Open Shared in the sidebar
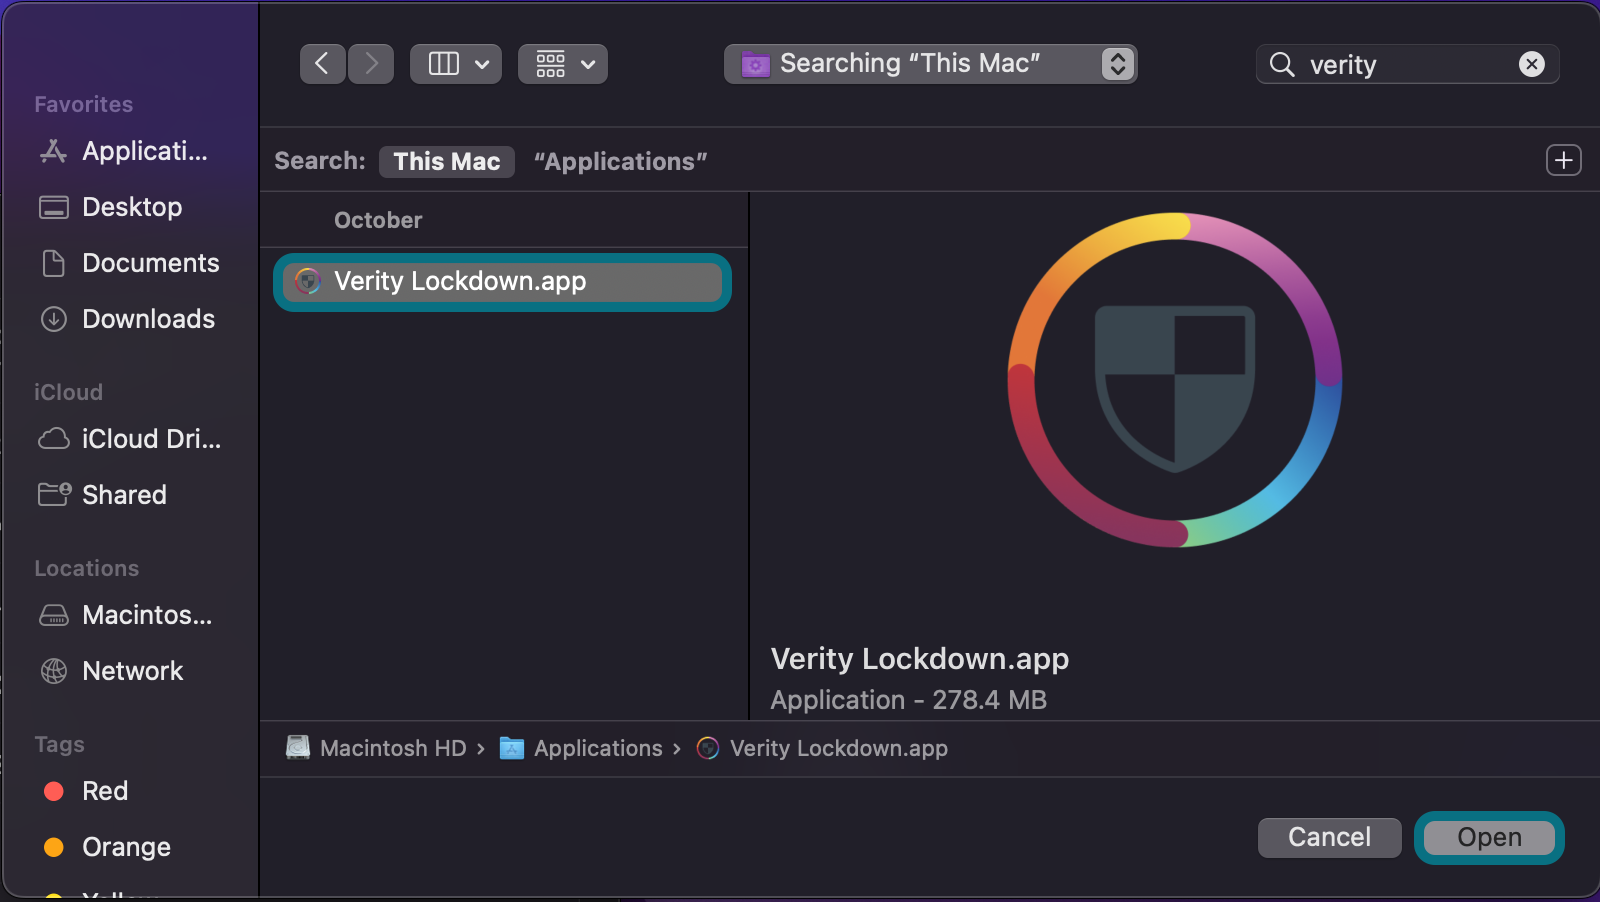Screen dimensions: 1600x902 coord(125,495)
